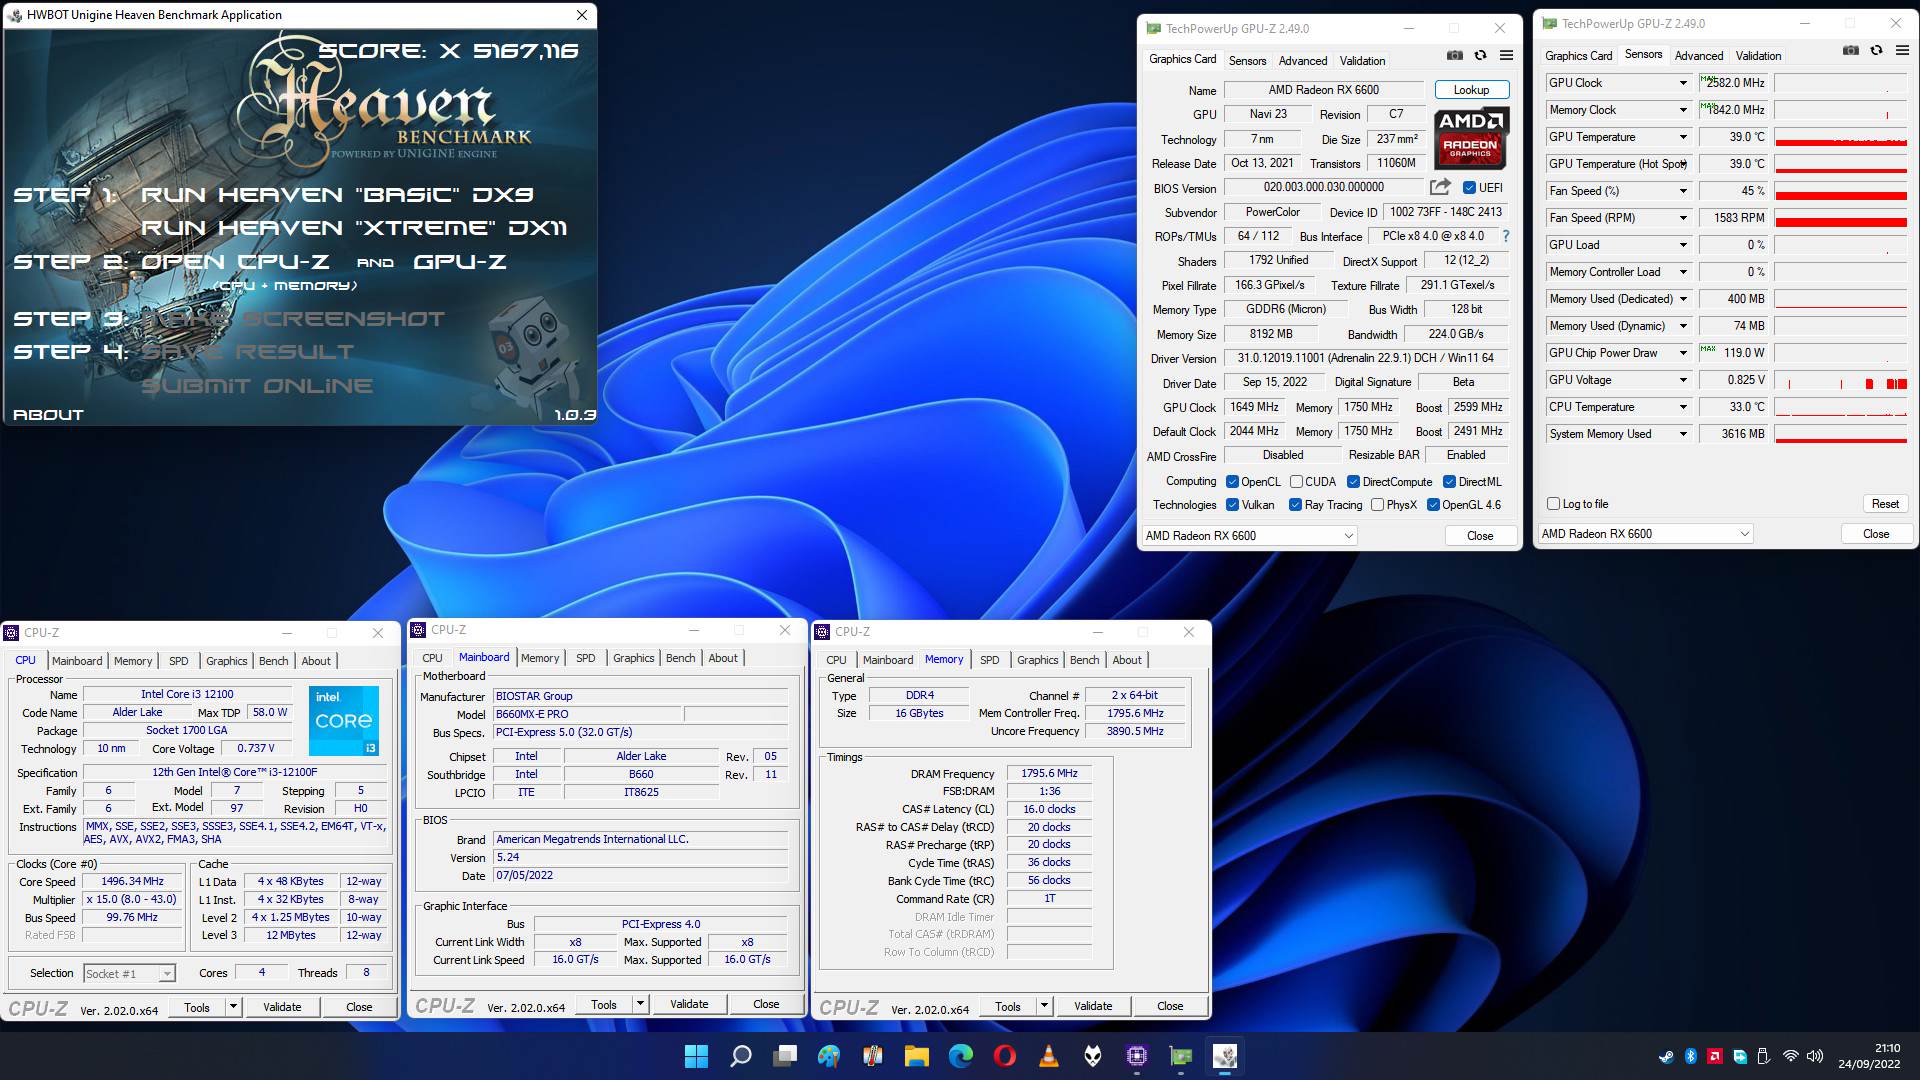Click Run Heaven "Xtreme" DX11
1920x1080 pixels.
(354, 228)
